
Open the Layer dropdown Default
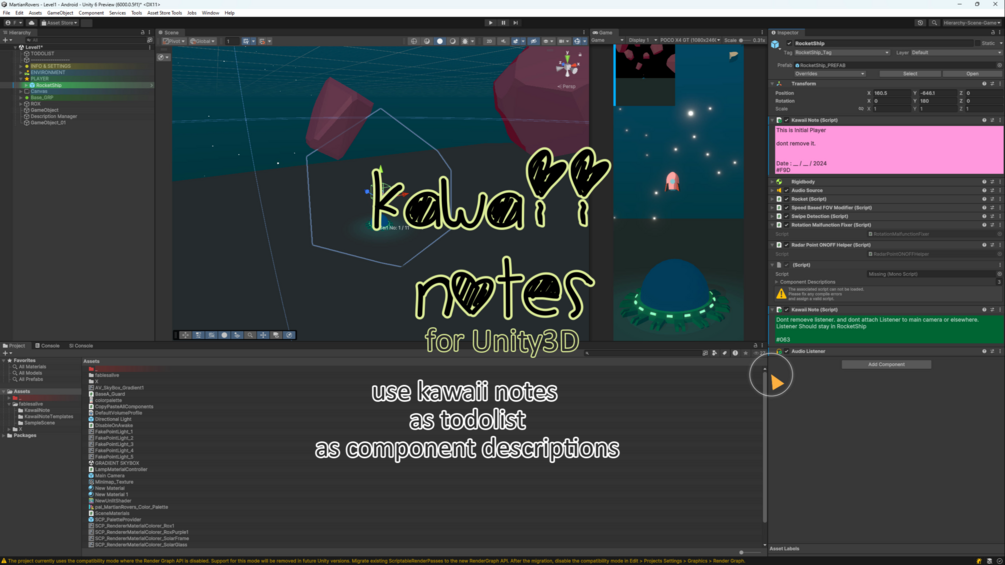[956, 53]
